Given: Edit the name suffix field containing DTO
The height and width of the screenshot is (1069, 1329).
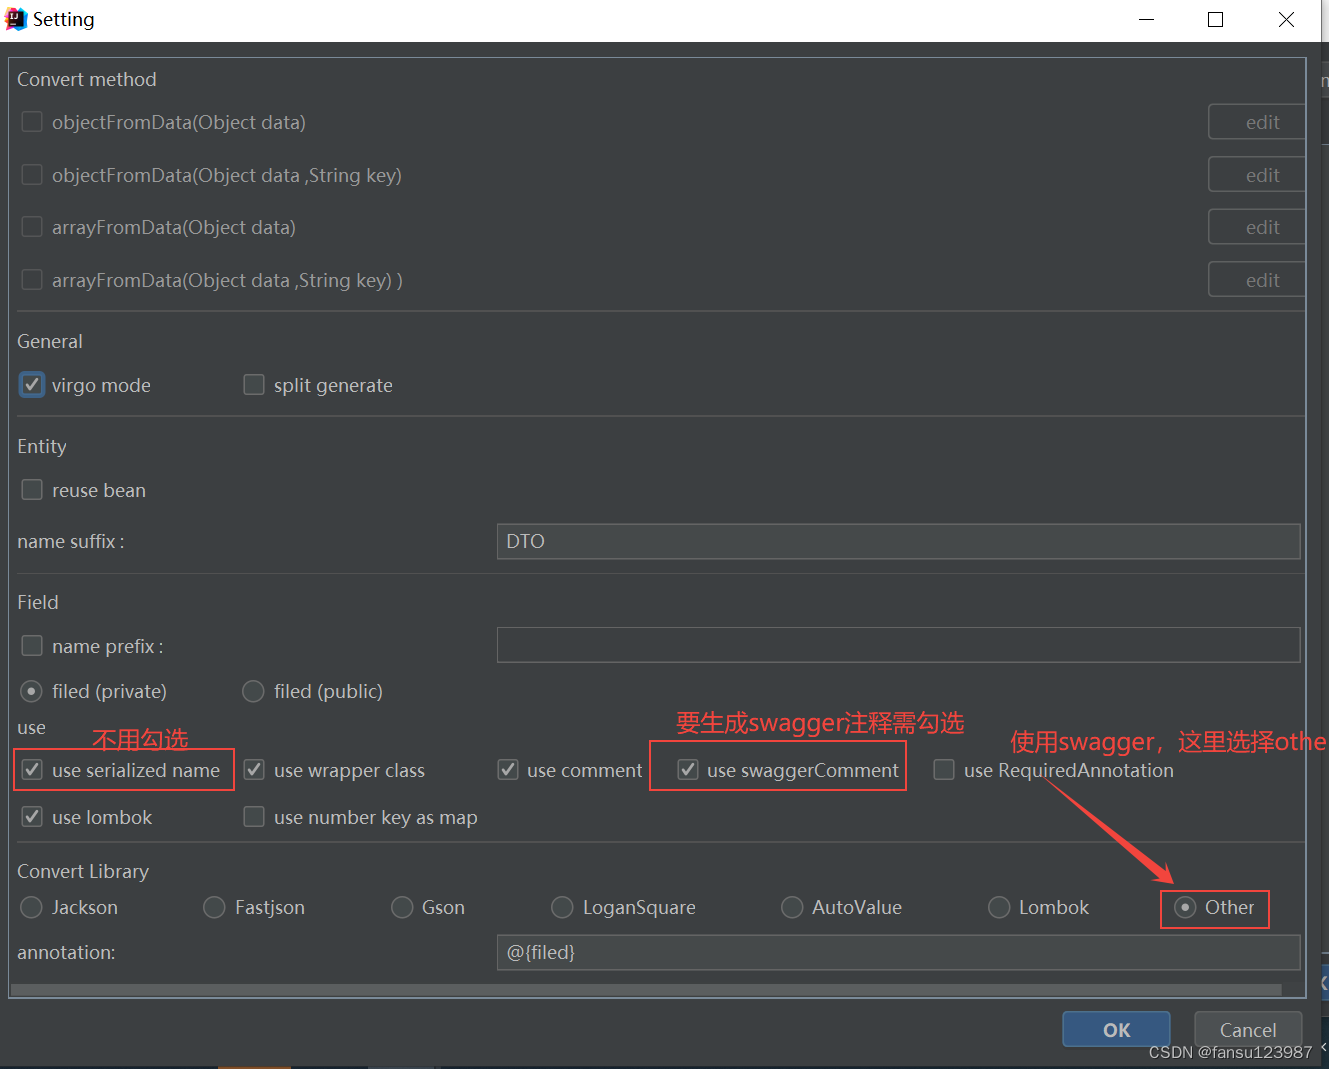Looking at the screenshot, I should coord(898,541).
